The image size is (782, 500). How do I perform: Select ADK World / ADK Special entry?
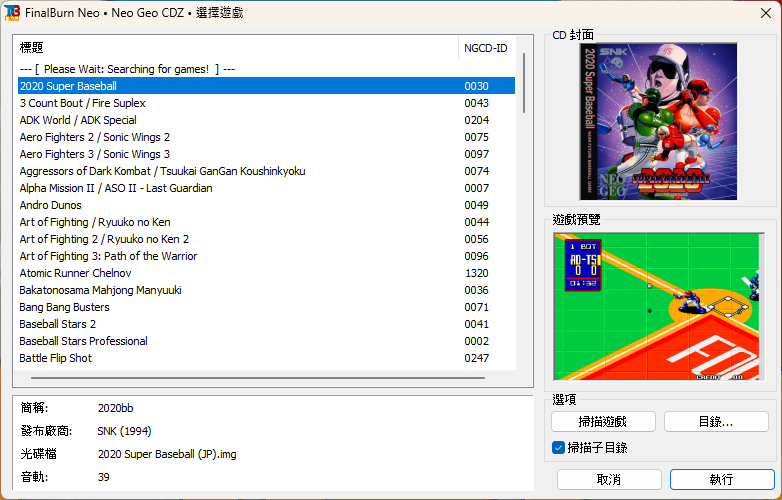tap(266, 120)
